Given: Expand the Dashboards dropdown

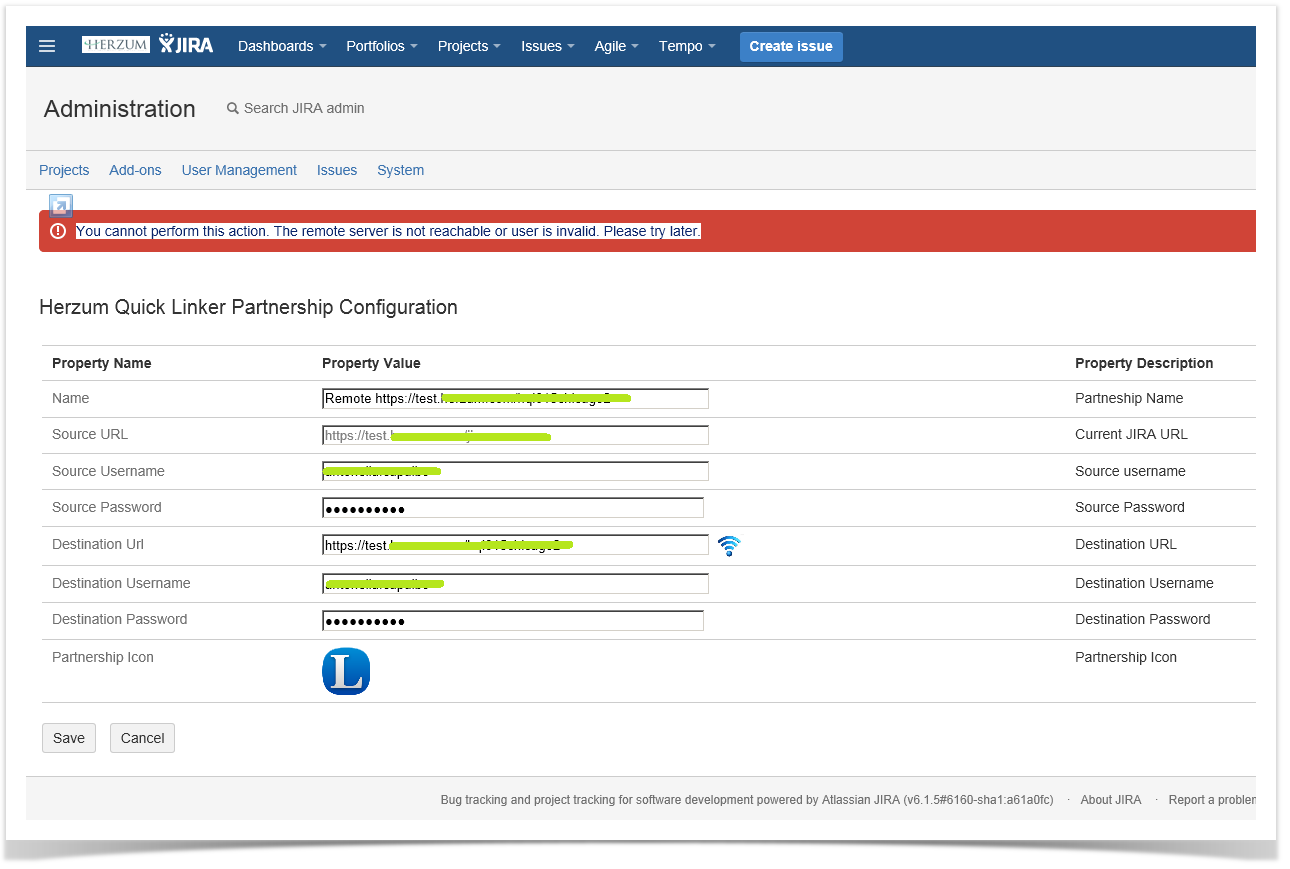Looking at the screenshot, I should (282, 46).
